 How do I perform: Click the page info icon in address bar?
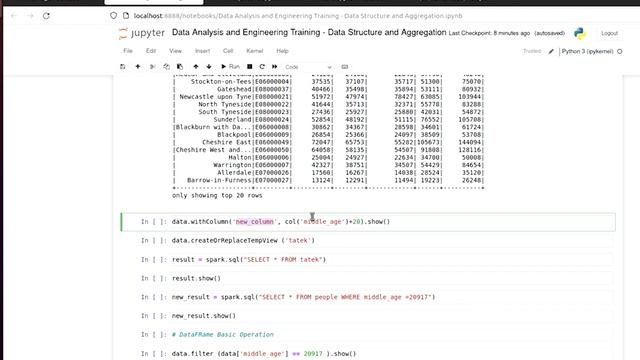126,16
